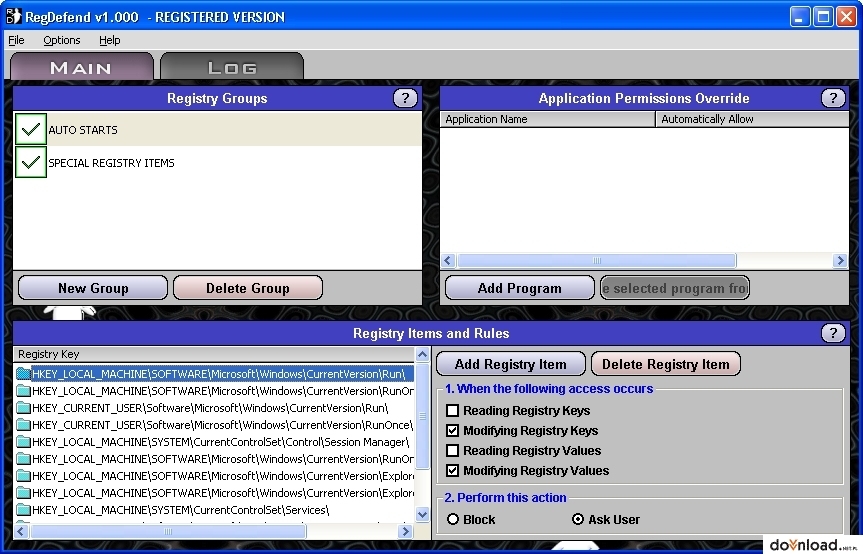This screenshot has height=554, width=863.
Task: Click the registry key horizontal scrollbar thumb
Action: pos(168,531)
